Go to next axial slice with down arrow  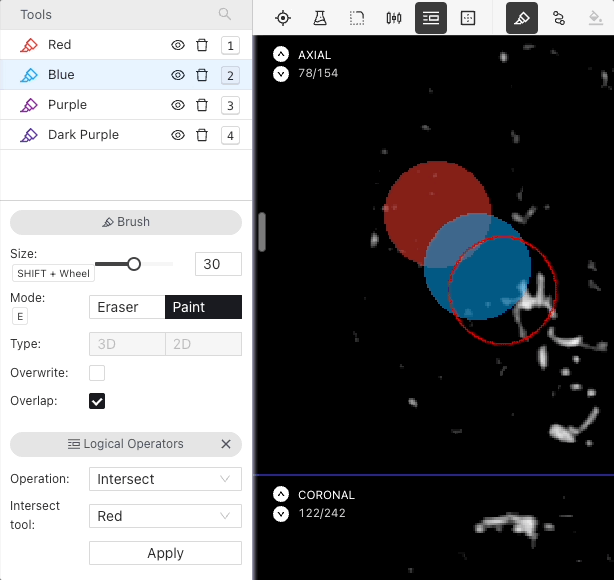pos(281,74)
